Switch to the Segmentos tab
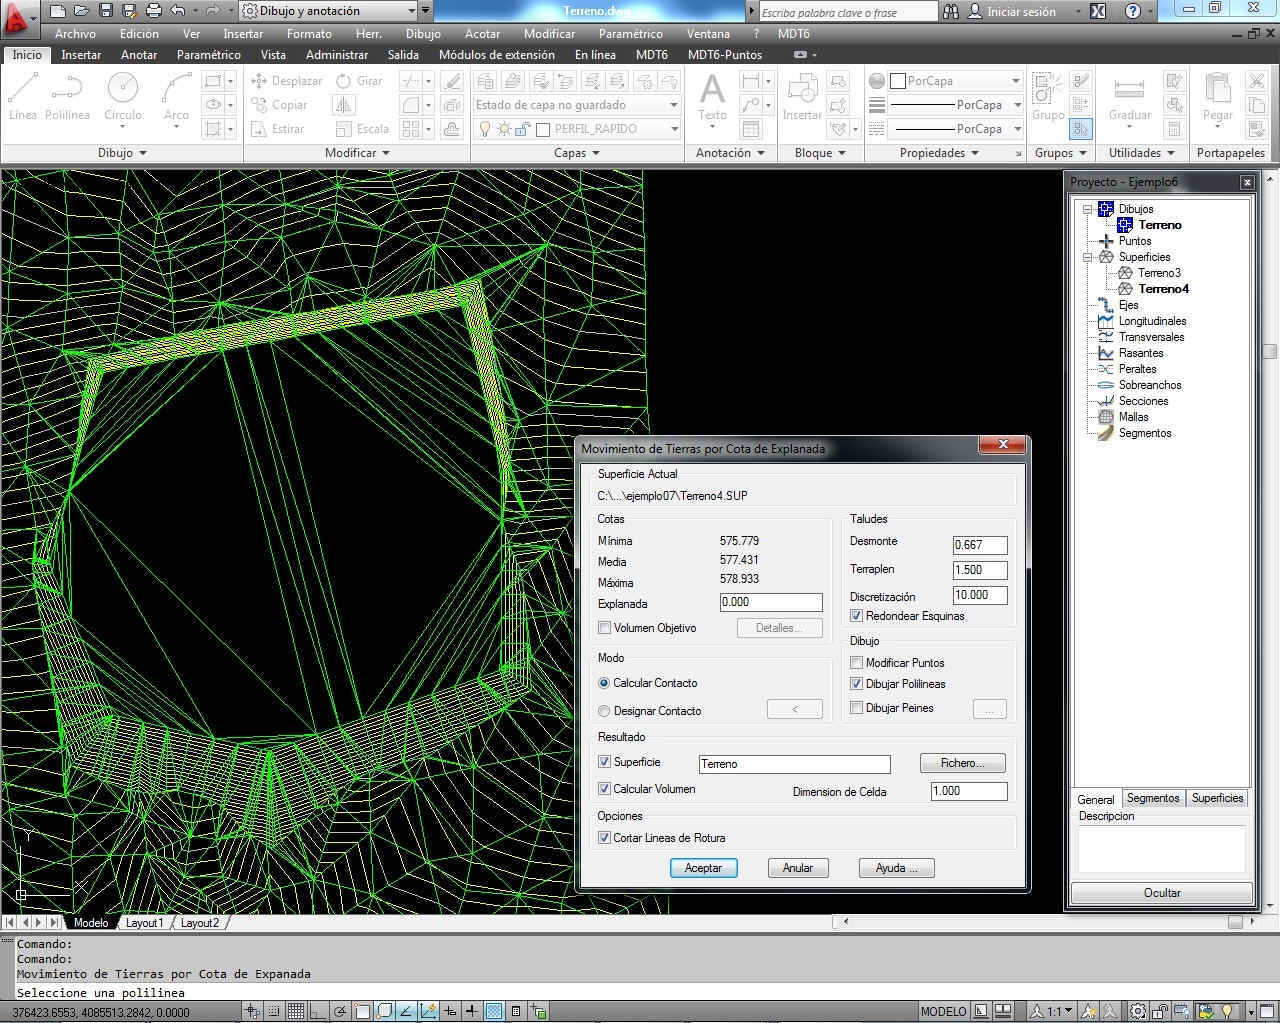This screenshot has height=1023, width=1280. 1152,798
